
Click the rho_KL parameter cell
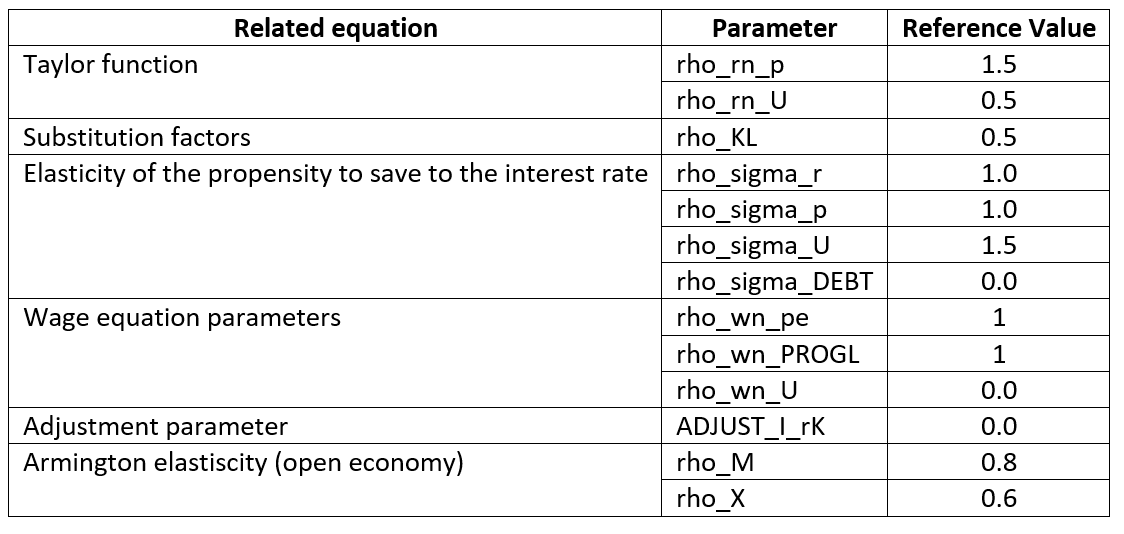point(774,137)
